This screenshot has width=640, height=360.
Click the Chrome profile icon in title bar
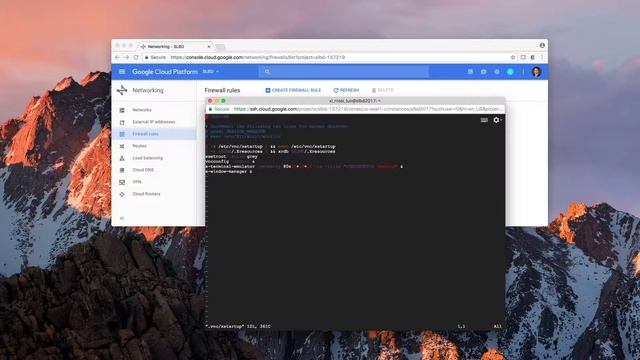point(542,45)
